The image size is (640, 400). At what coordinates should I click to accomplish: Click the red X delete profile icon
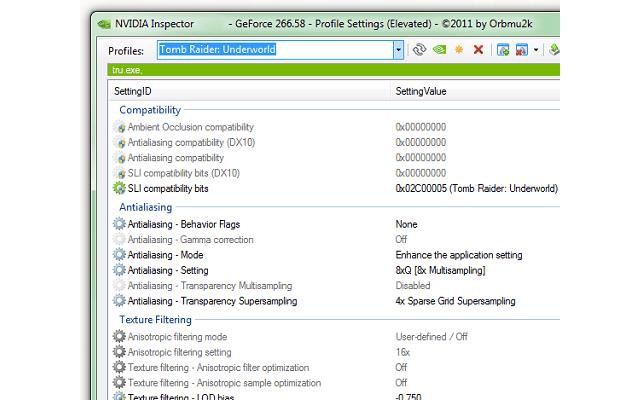click(478, 50)
